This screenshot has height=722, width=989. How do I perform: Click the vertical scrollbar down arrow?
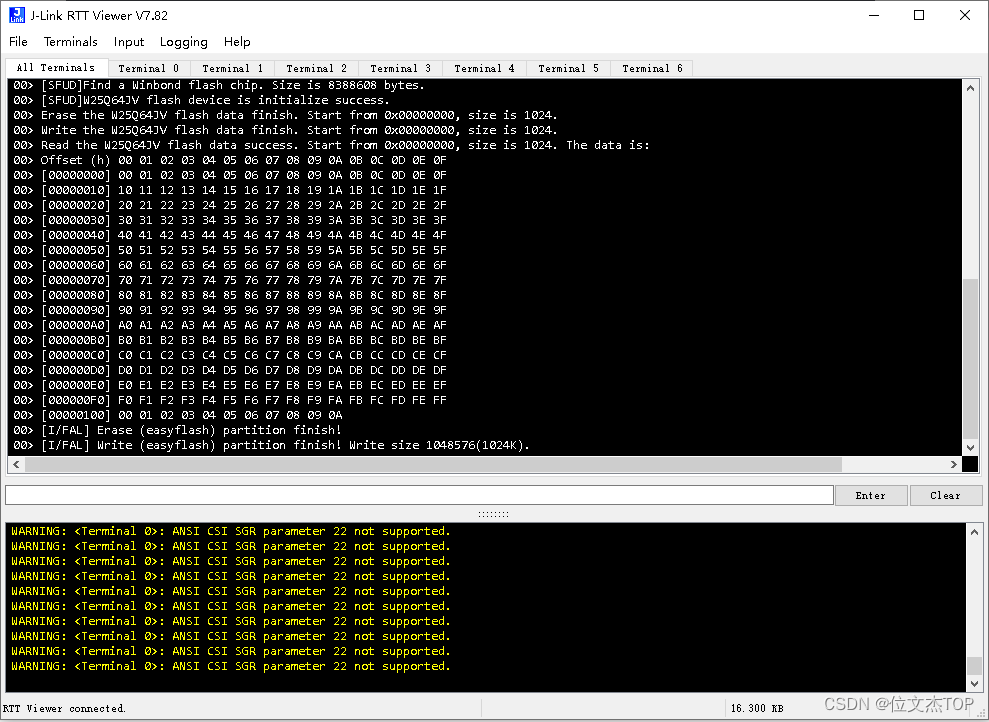coord(971,446)
